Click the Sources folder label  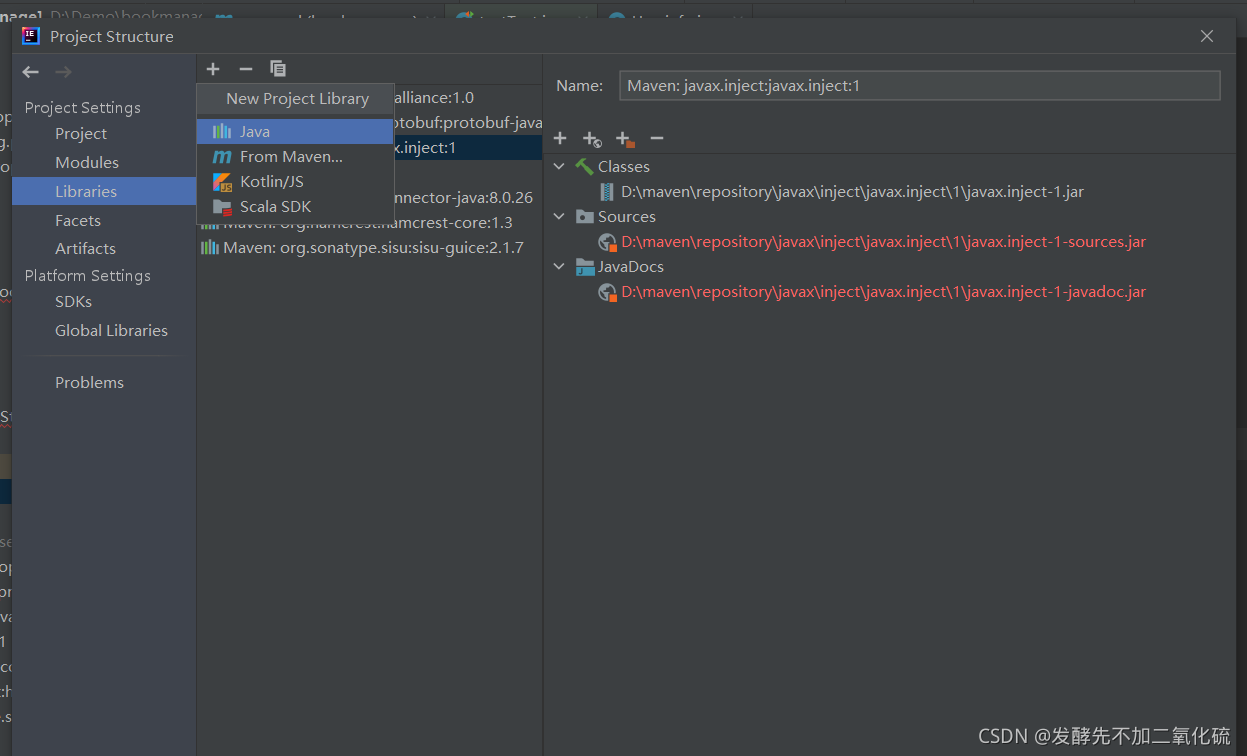[x=626, y=216]
